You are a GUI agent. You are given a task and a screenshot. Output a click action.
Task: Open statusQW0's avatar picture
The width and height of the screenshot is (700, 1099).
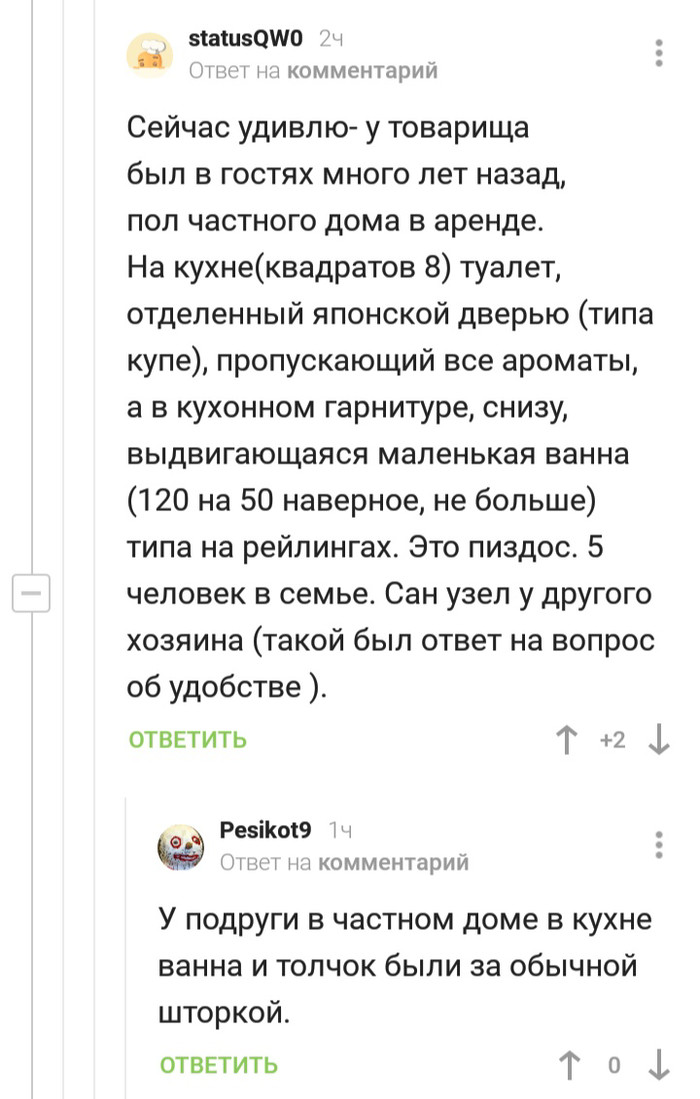click(x=150, y=54)
